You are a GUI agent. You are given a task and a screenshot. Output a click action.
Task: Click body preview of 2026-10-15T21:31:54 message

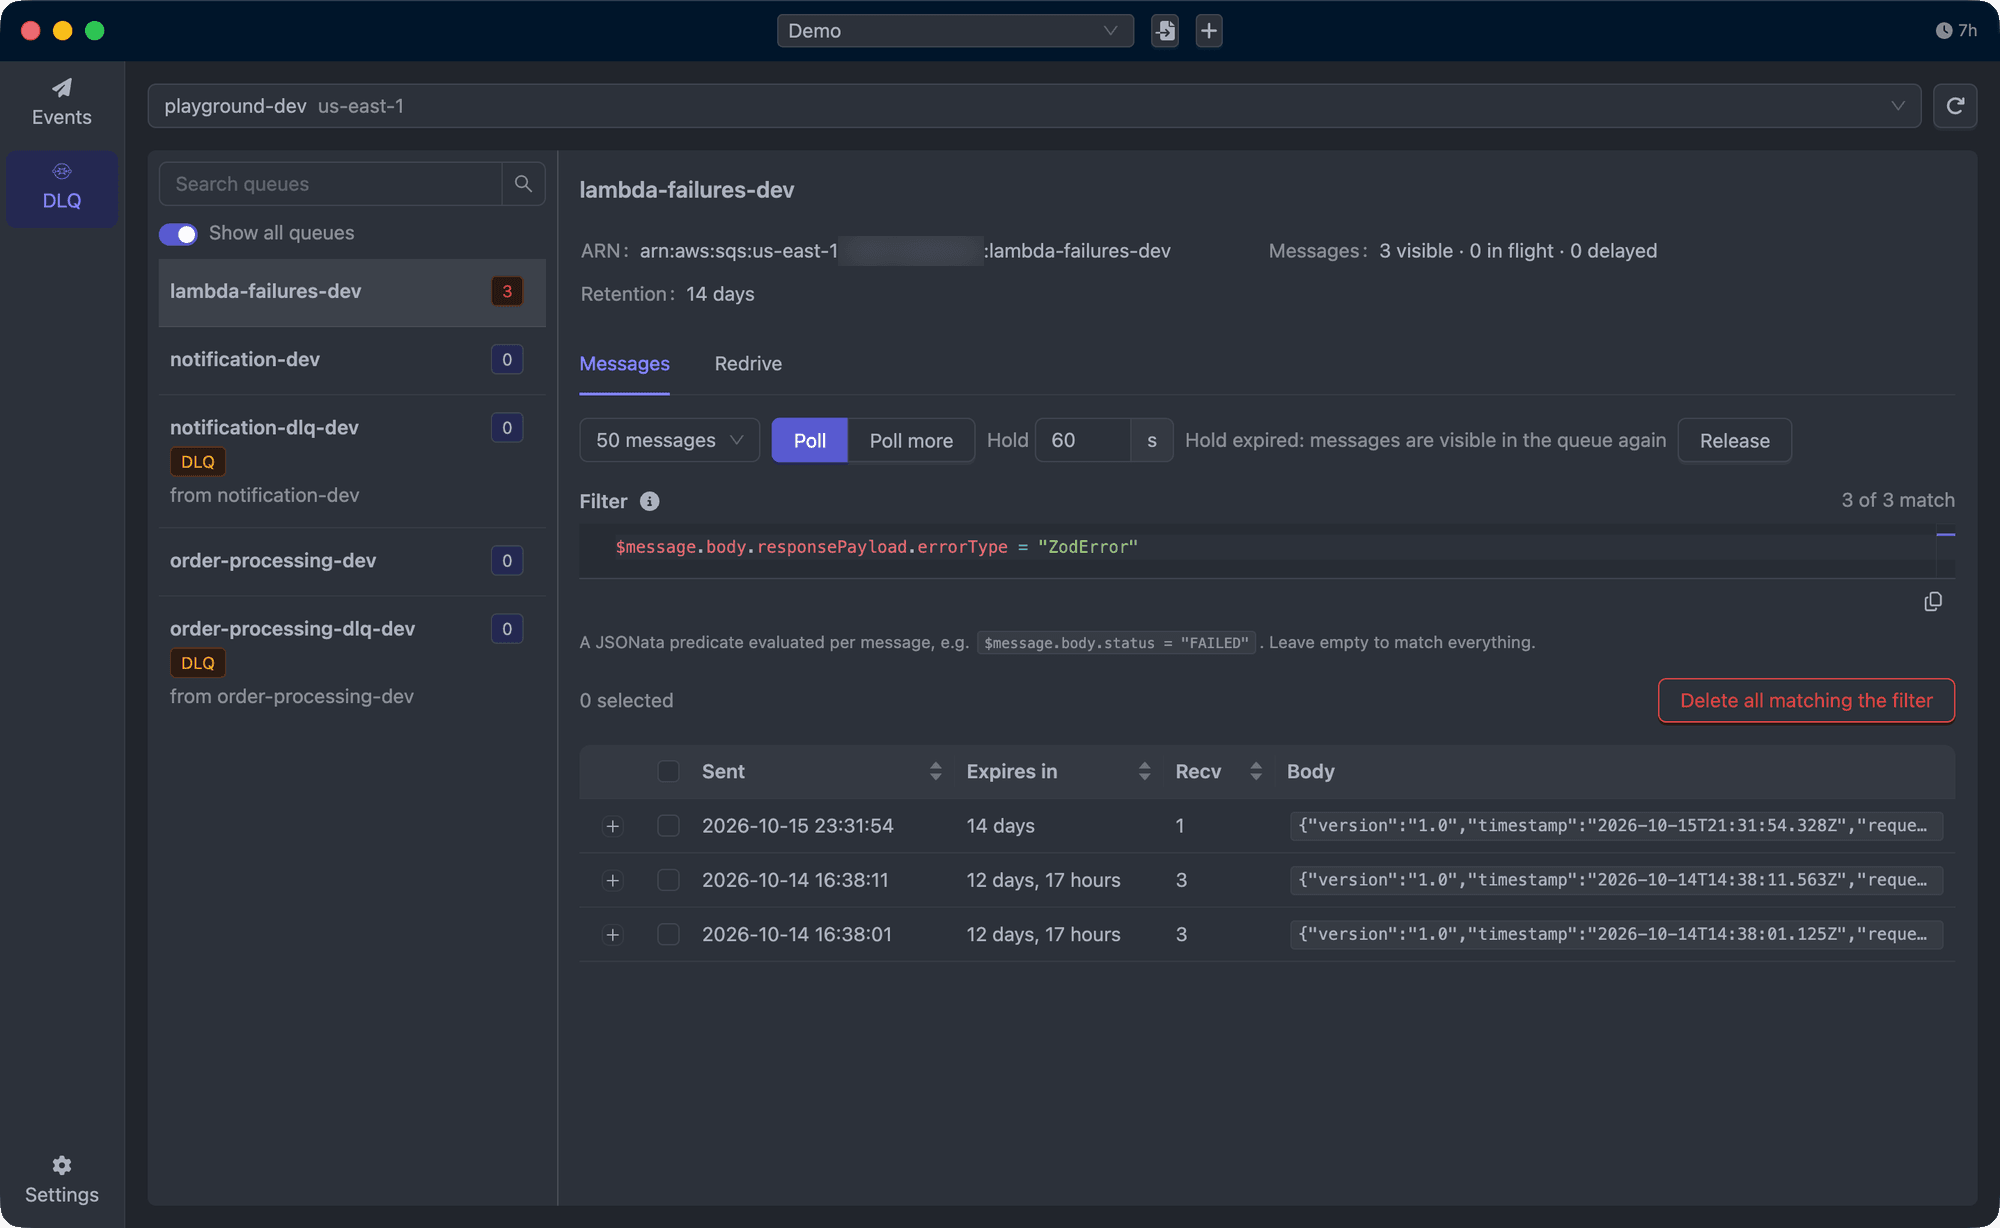[x=1615, y=826]
